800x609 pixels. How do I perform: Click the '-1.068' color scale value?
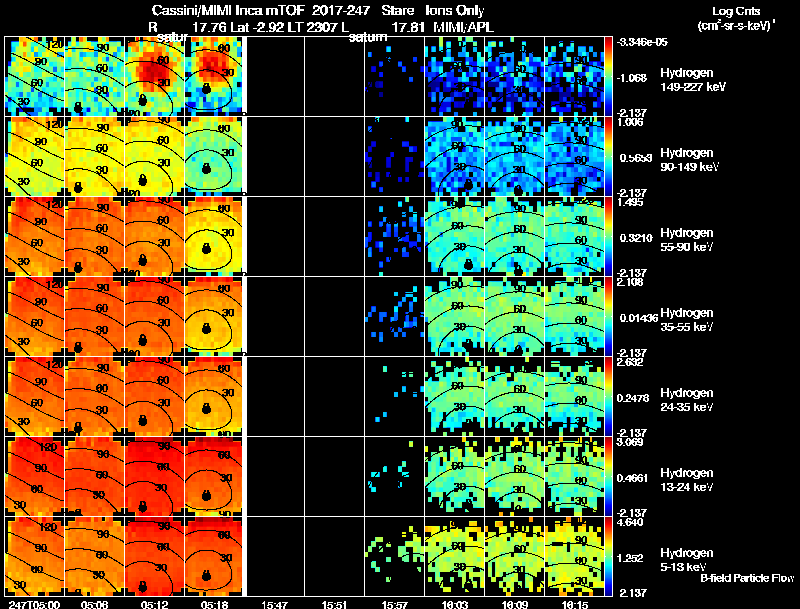click(x=632, y=78)
